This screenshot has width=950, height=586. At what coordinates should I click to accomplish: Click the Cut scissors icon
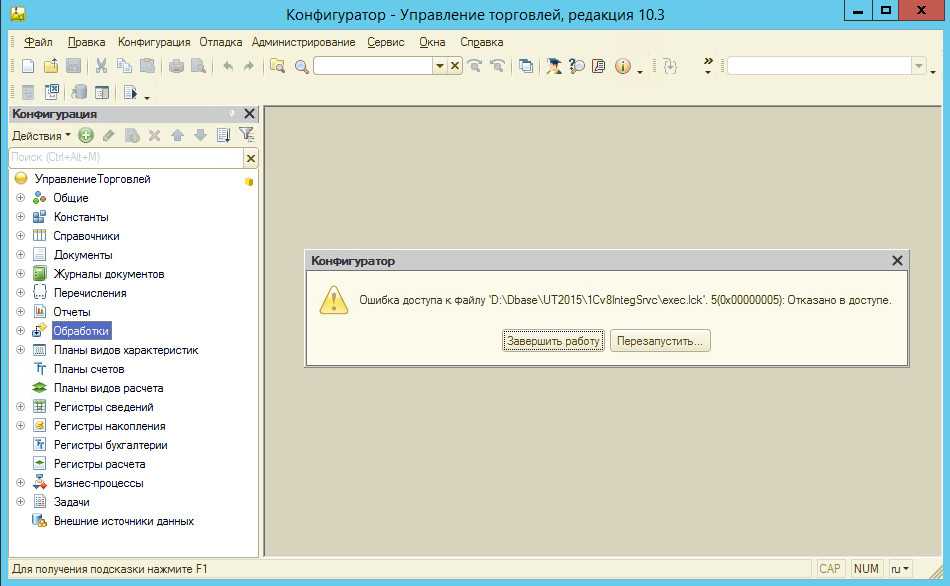click(x=101, y=66)
